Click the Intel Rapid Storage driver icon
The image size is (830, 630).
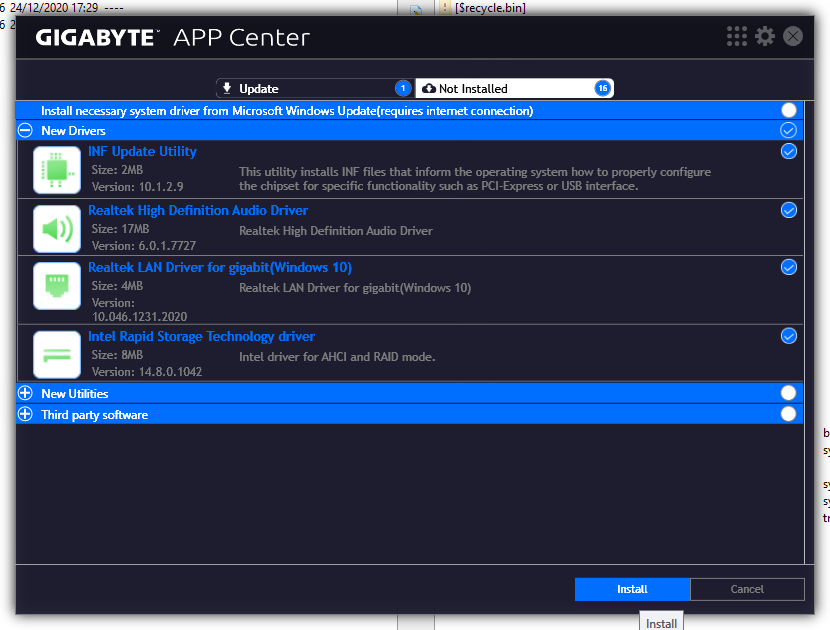coord(56,354)
